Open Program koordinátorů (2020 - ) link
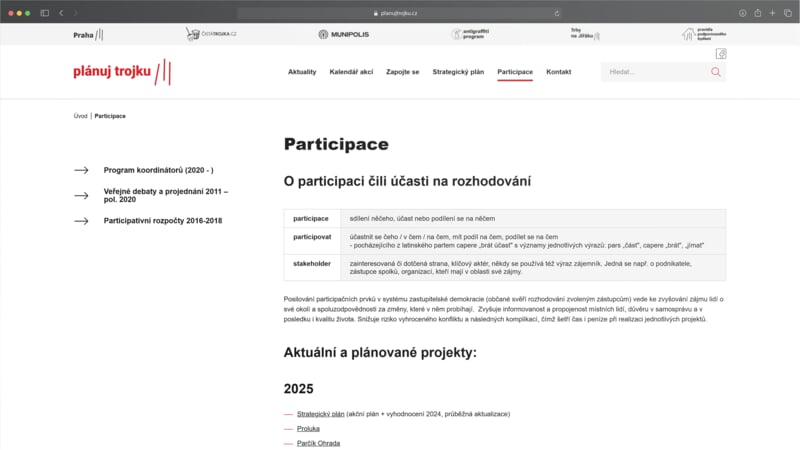 (158, 170)
